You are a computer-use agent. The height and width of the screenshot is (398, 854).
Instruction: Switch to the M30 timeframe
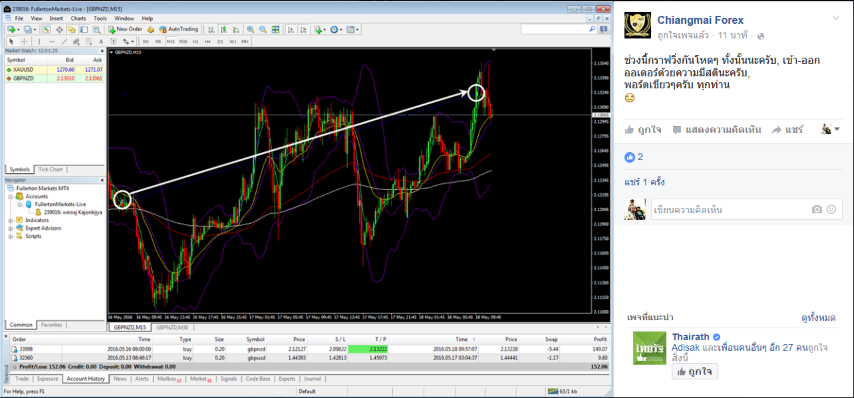183,41
